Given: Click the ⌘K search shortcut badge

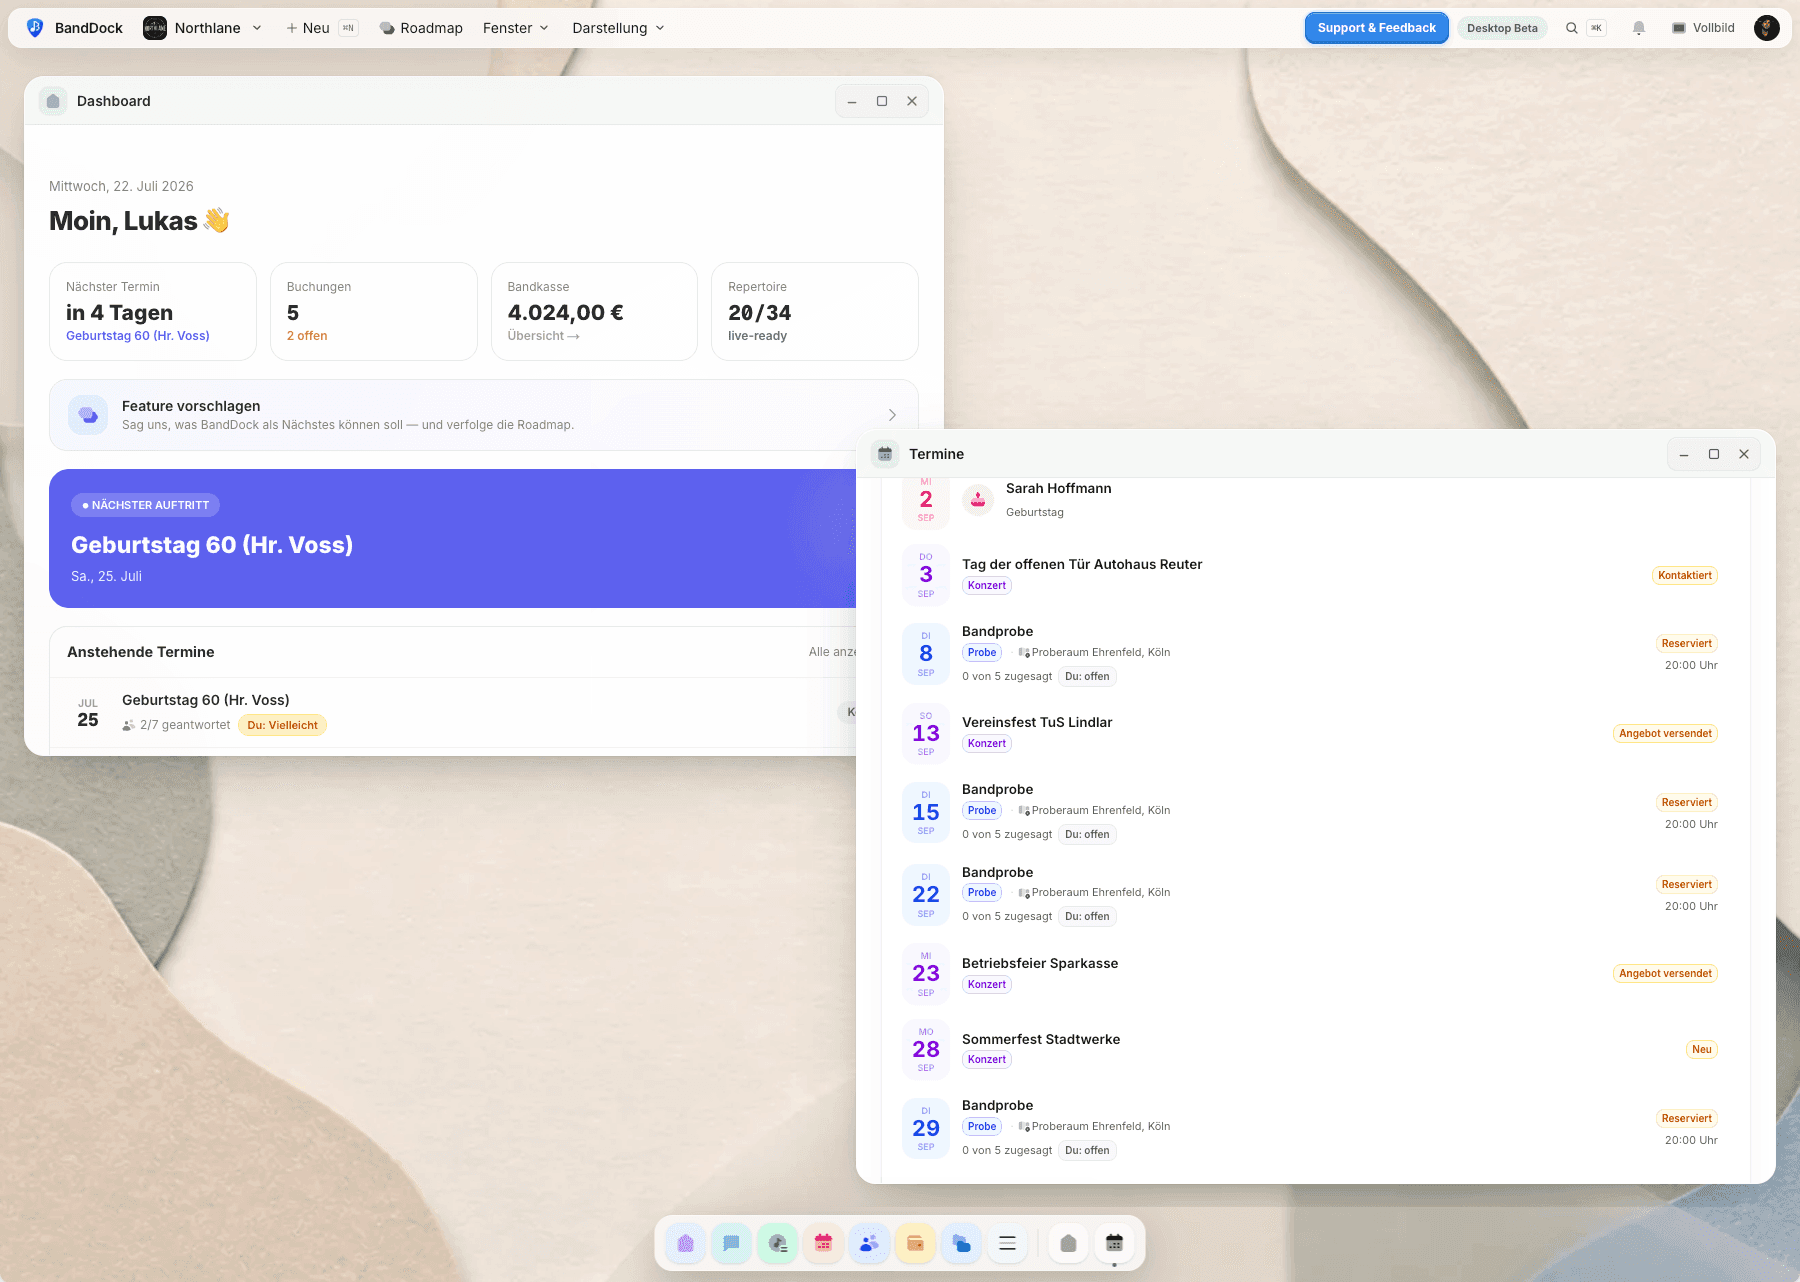Looking at the screenshot, I should [1596, 28].
